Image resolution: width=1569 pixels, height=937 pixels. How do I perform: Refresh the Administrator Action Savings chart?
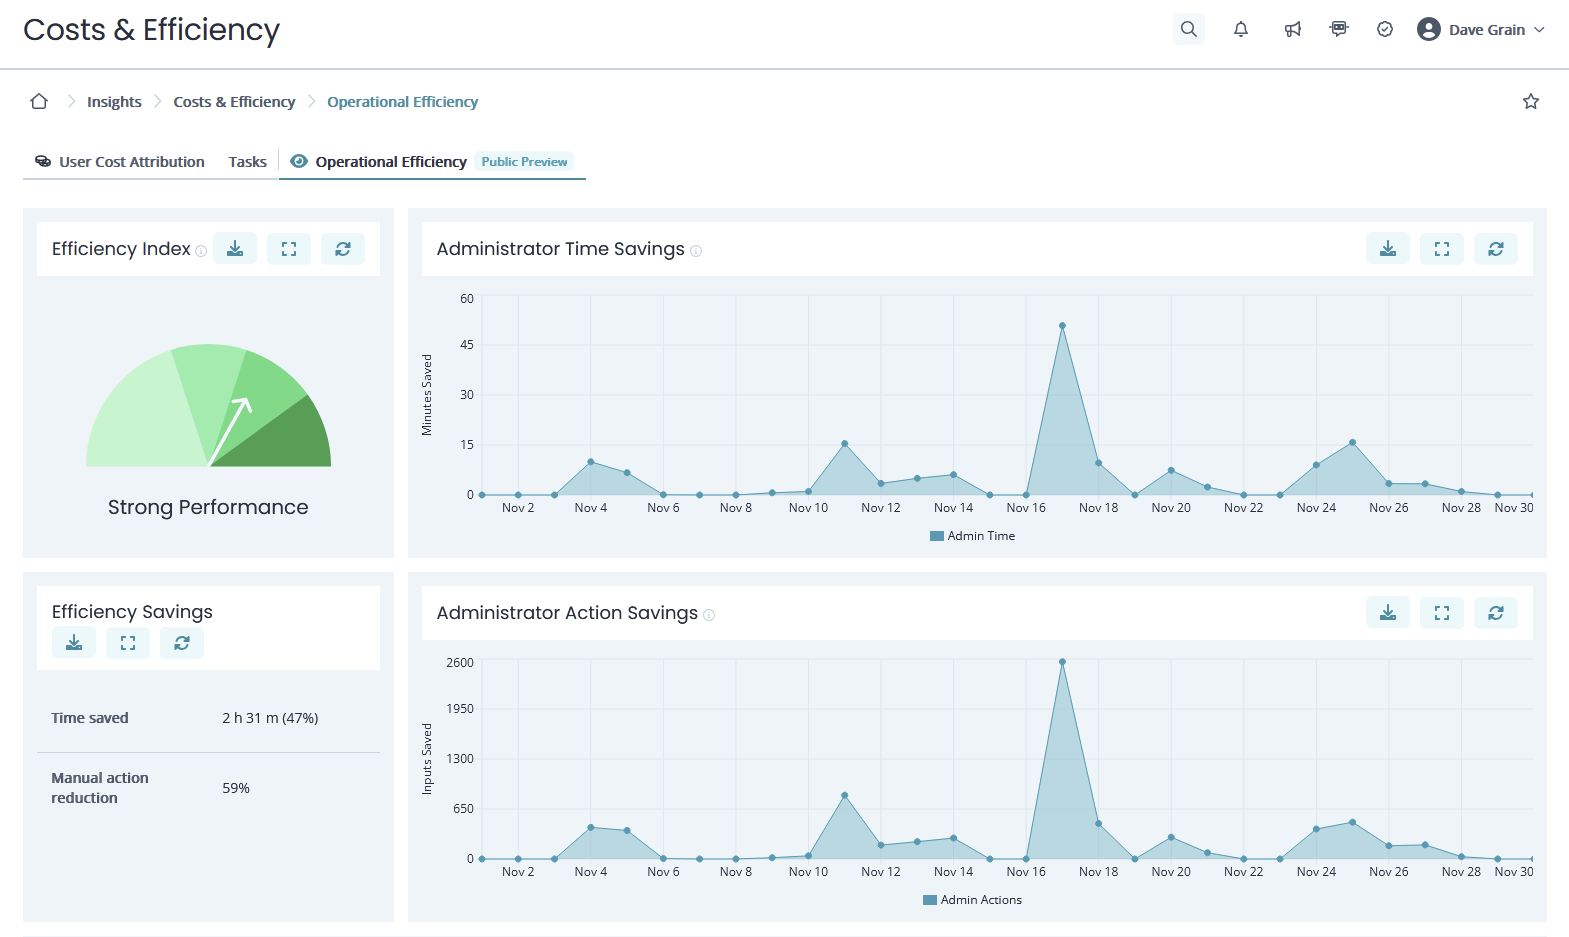coord(1495,613)
